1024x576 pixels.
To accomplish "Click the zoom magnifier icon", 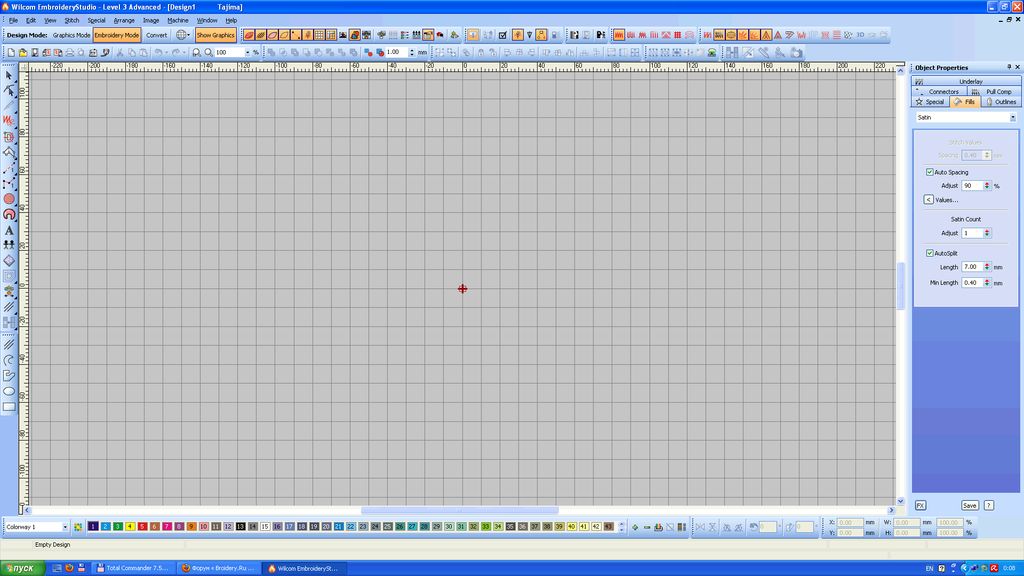I will (207, 52).
